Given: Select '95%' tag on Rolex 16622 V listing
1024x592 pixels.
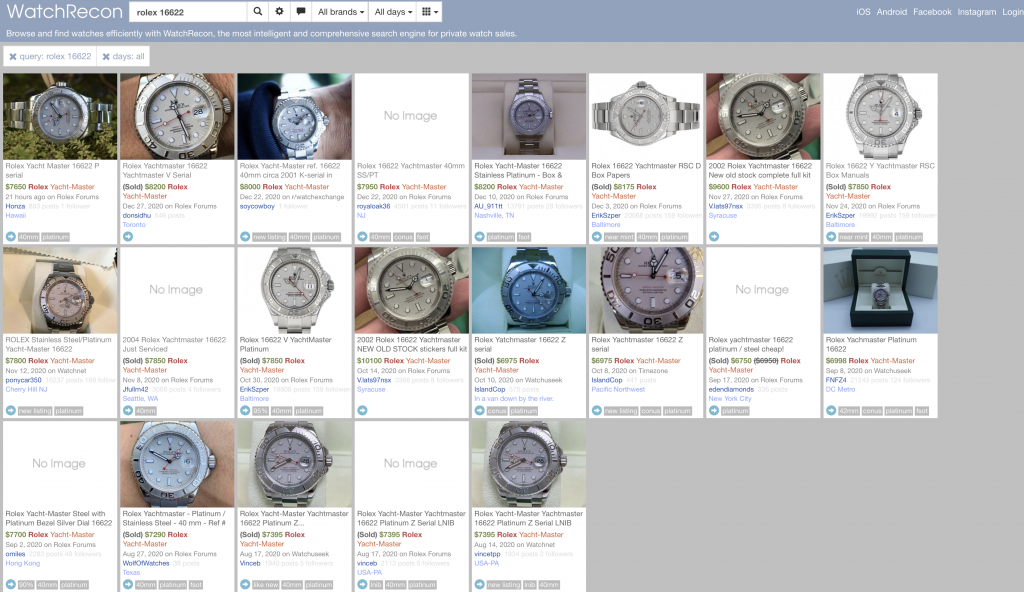Looking at the screenshot, I should pos(261,410).
